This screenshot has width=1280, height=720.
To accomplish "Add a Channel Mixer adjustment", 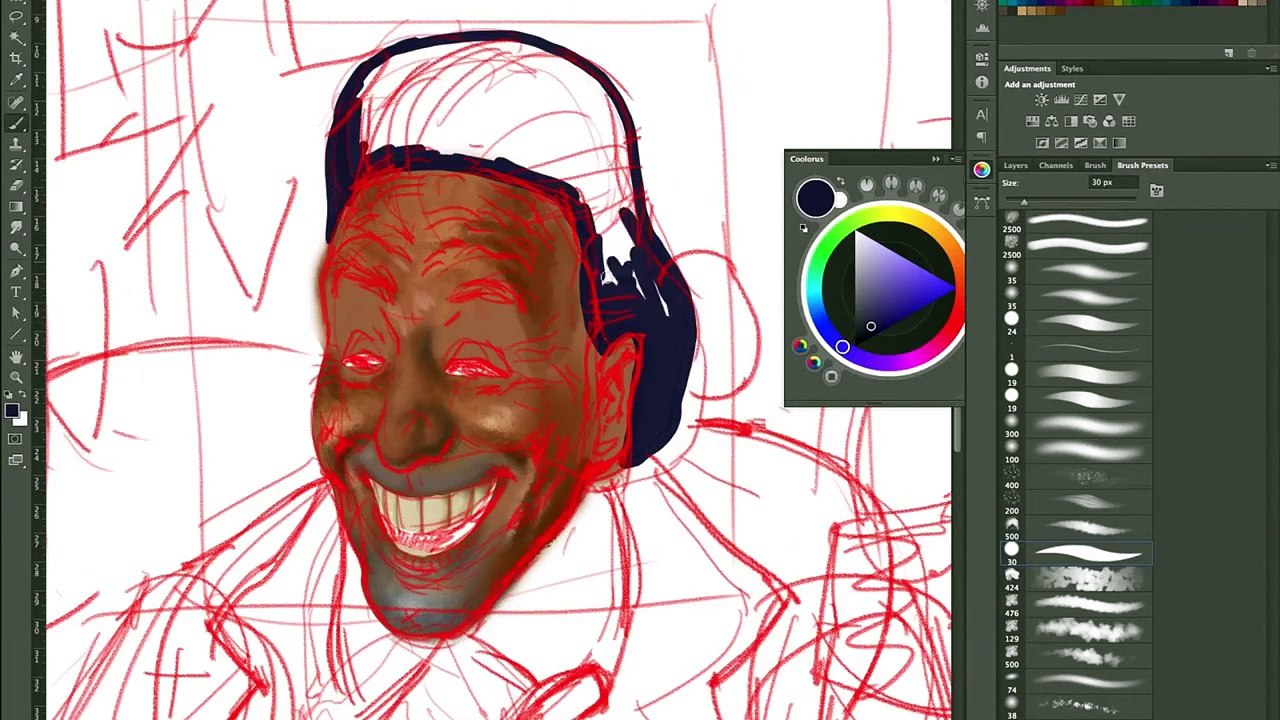I will click(1109, 121).
